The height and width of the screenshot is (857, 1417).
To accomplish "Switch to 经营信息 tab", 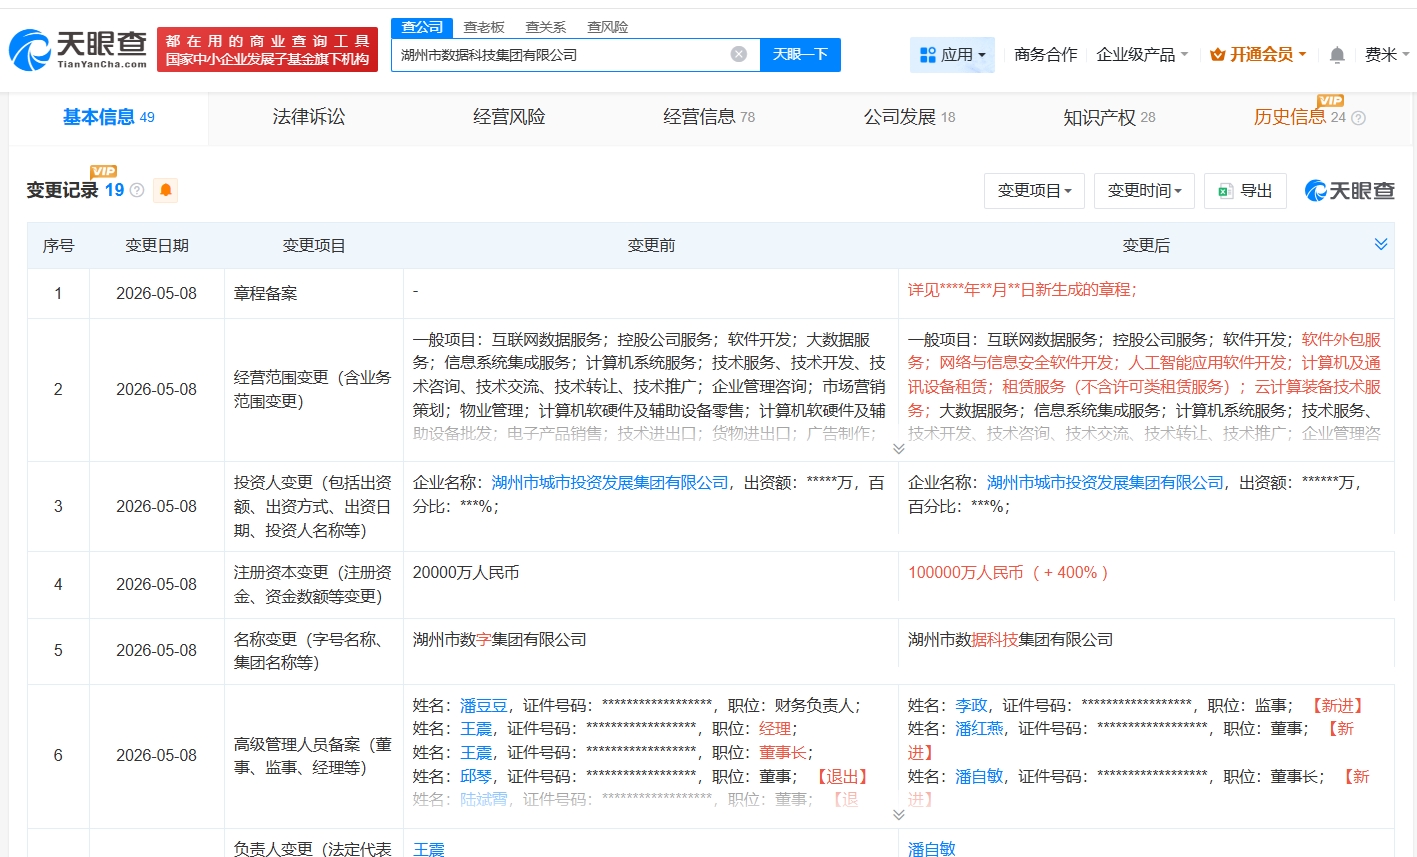I will point(708,118).
